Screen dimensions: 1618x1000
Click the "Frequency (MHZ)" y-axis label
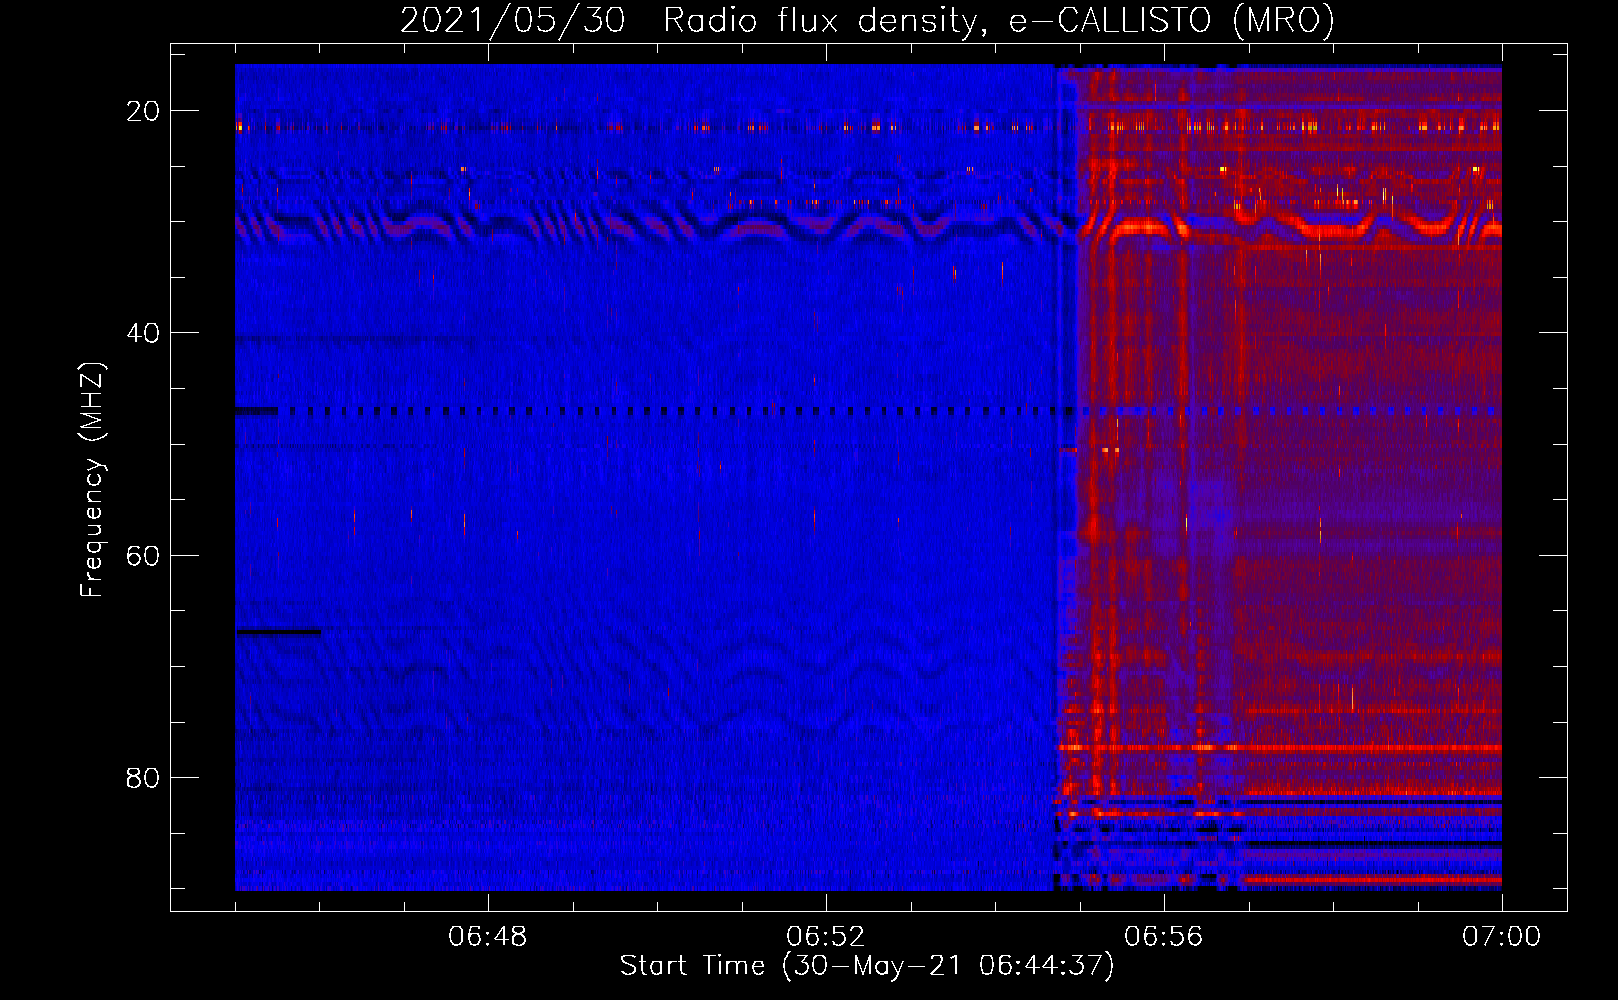[91, 479]
